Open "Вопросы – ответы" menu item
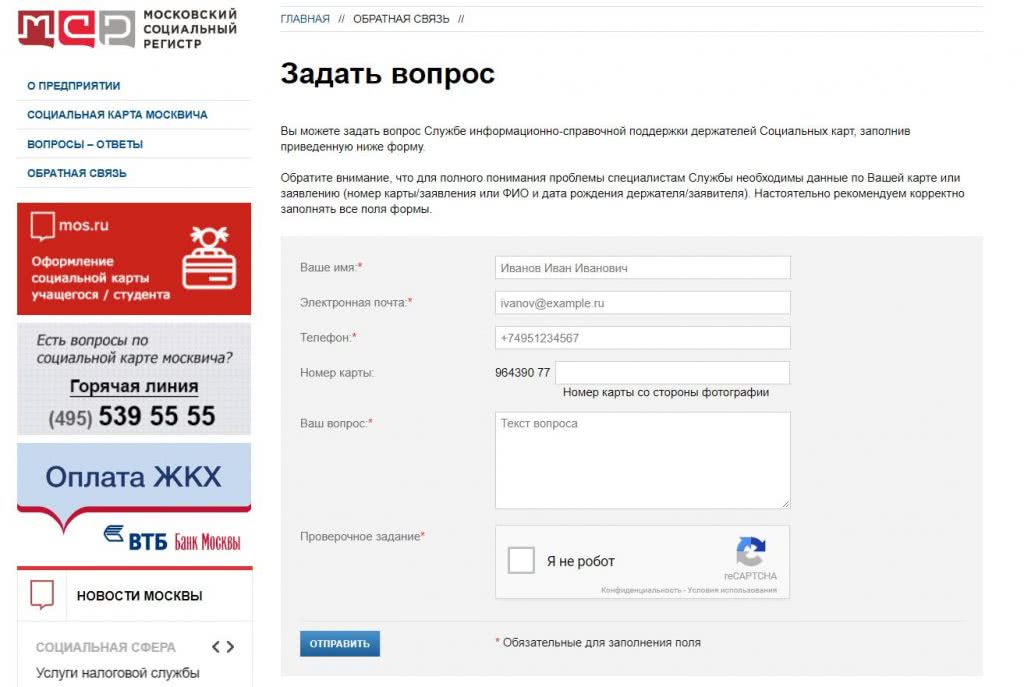This screenshot has height=687, width=1024. click(85, 144)
